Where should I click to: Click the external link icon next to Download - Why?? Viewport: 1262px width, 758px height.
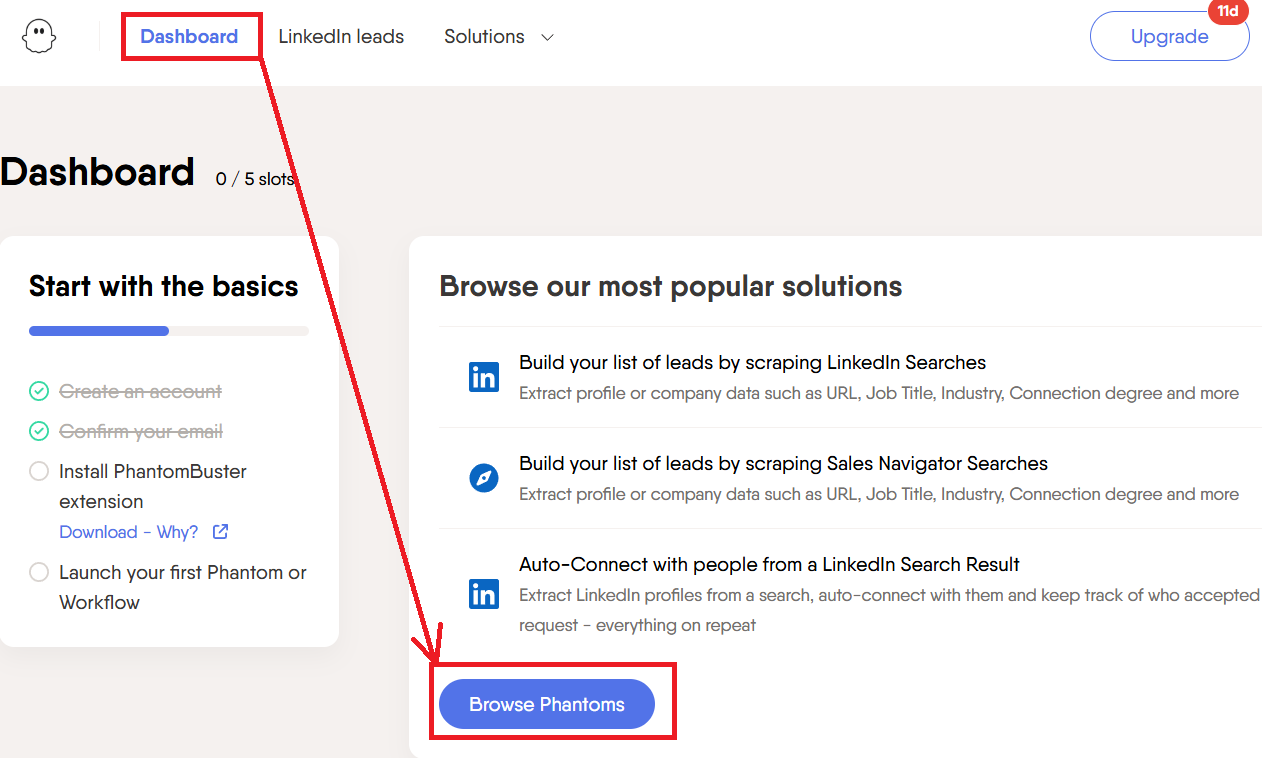coord(220,532)
